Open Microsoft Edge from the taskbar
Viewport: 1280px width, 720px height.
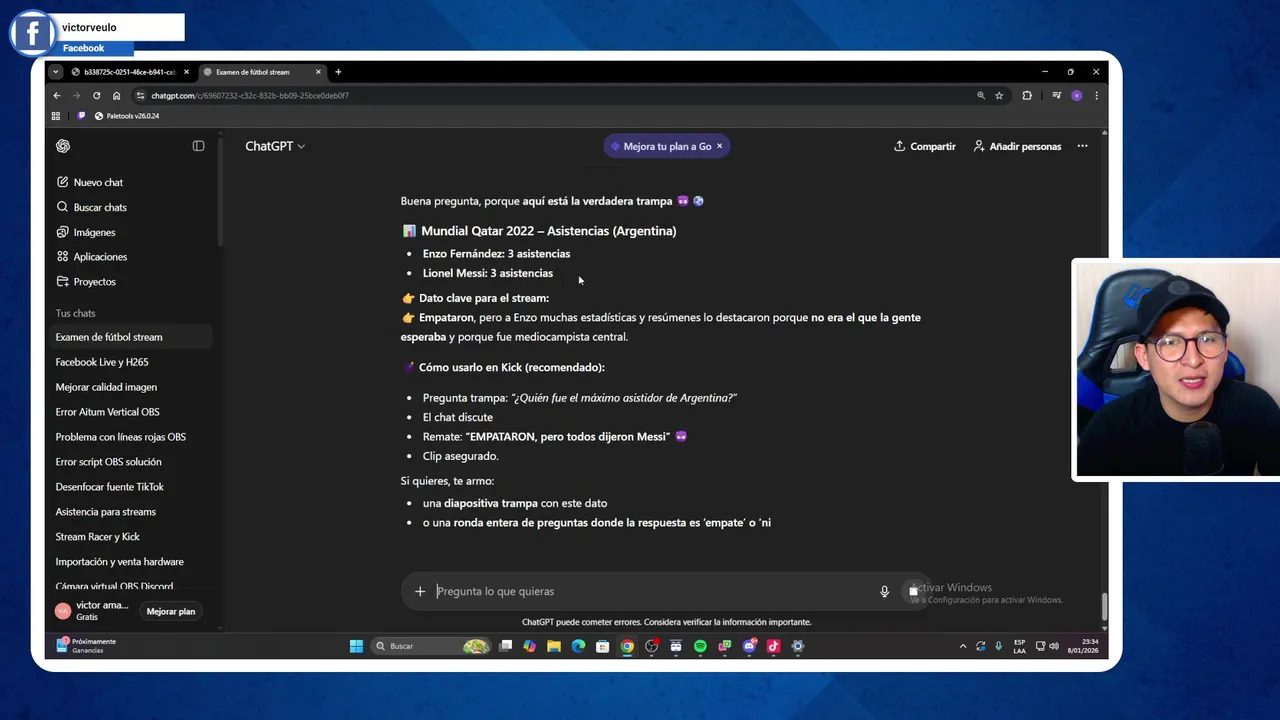click(x=578, y=646)
